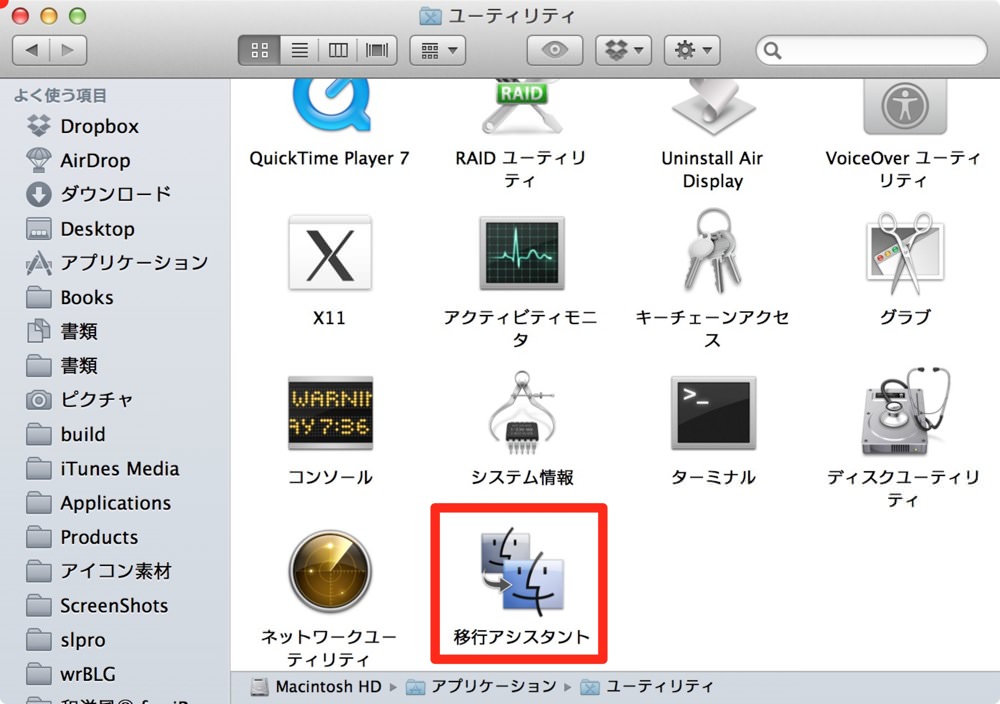Screen dimensions: 1000x704
Task: Open the gear action menu
Action: pyautogui.click(x=693, y=50)
